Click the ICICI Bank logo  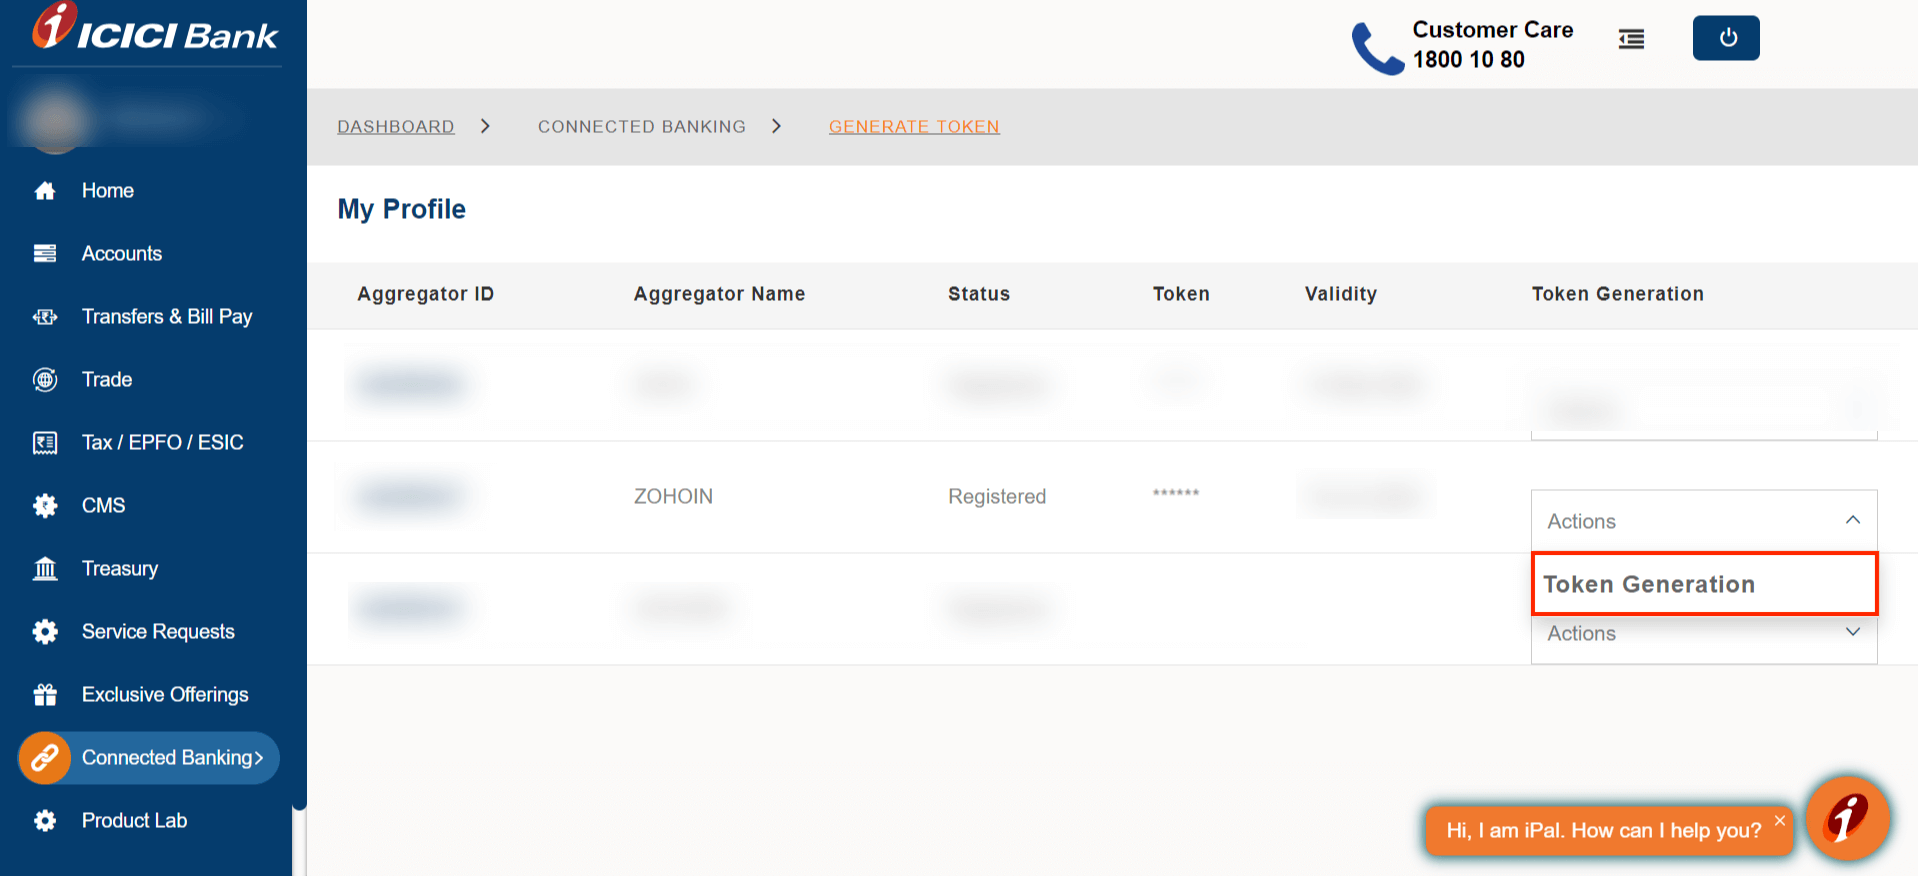click(x=155, y=27)
